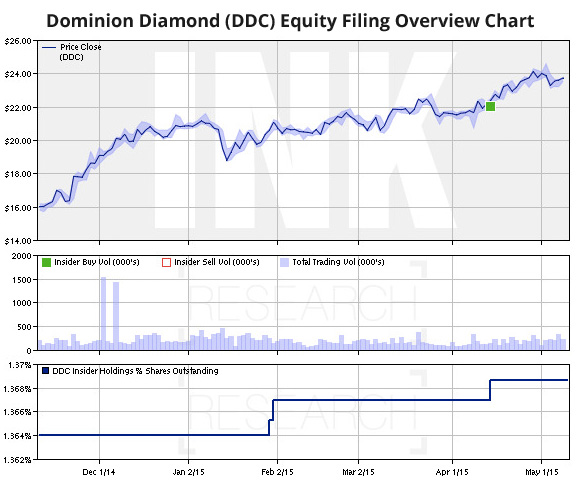
Task: Click the $26.00 price axis label
Action: pos(18,41)
